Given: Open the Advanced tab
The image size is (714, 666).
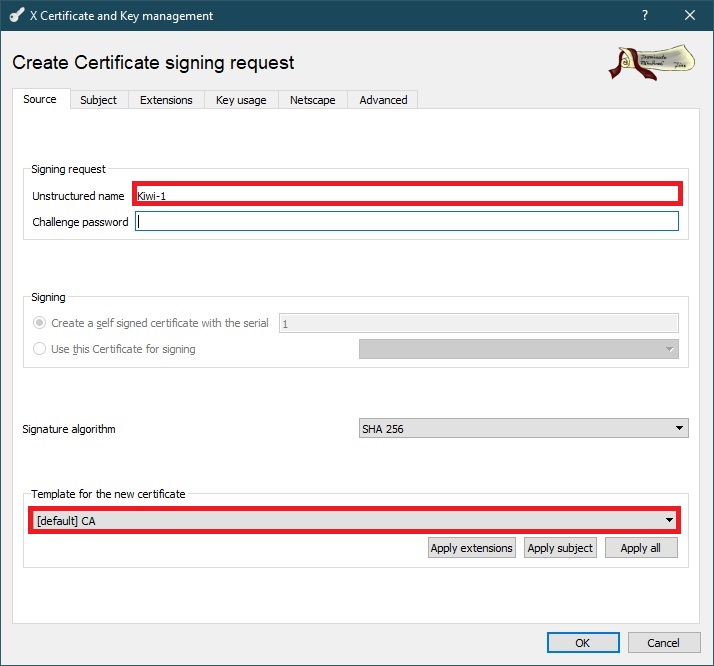Looking at the screenshot, I should (383, 100).
